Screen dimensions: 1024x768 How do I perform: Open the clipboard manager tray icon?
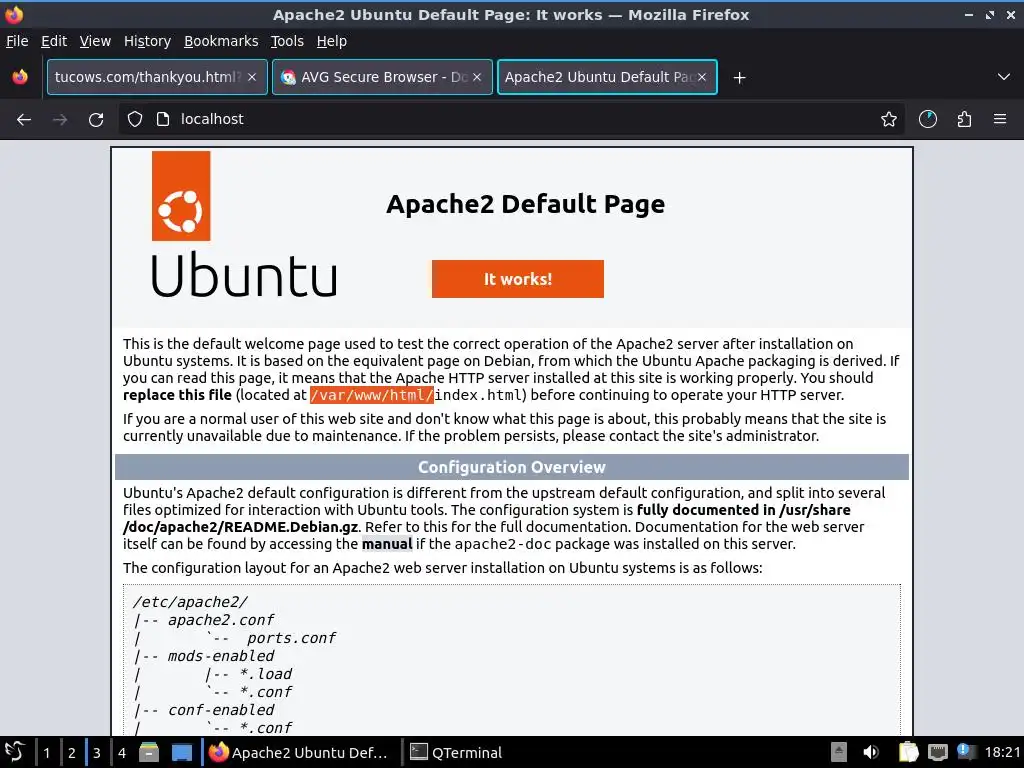(x=908, y=752)
